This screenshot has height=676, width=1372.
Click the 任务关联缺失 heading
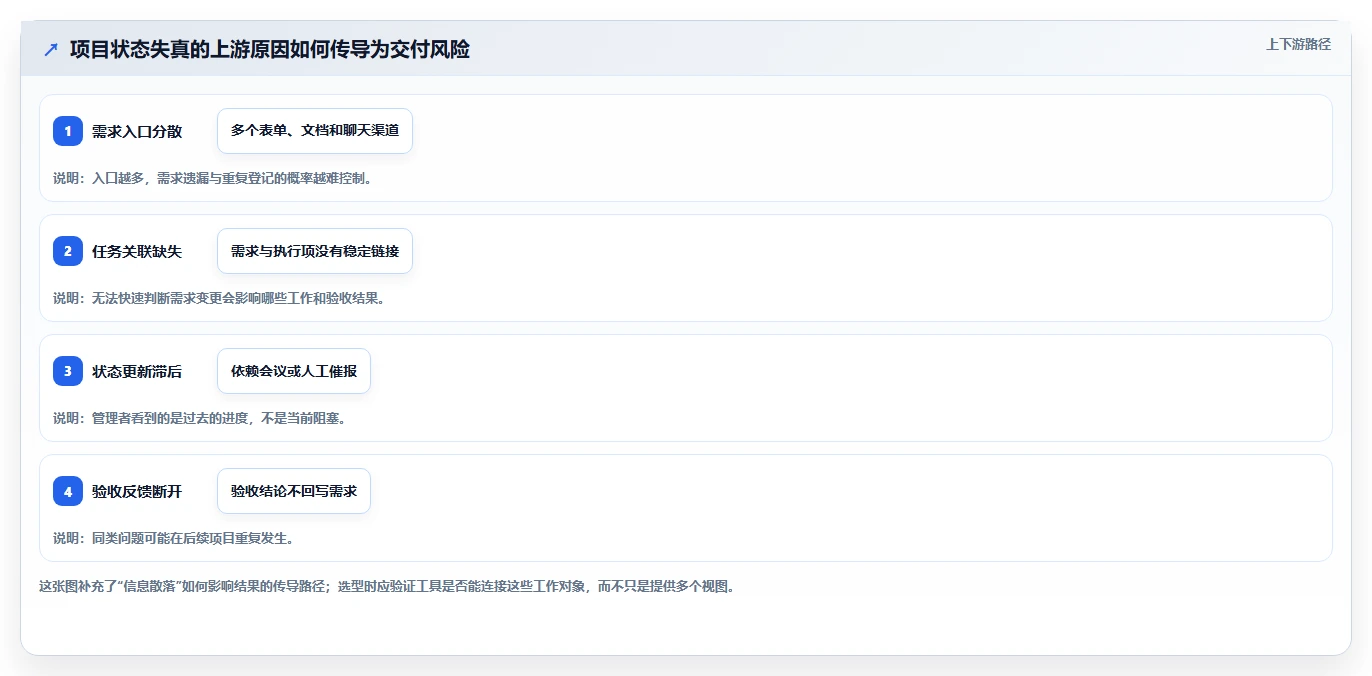137,251
